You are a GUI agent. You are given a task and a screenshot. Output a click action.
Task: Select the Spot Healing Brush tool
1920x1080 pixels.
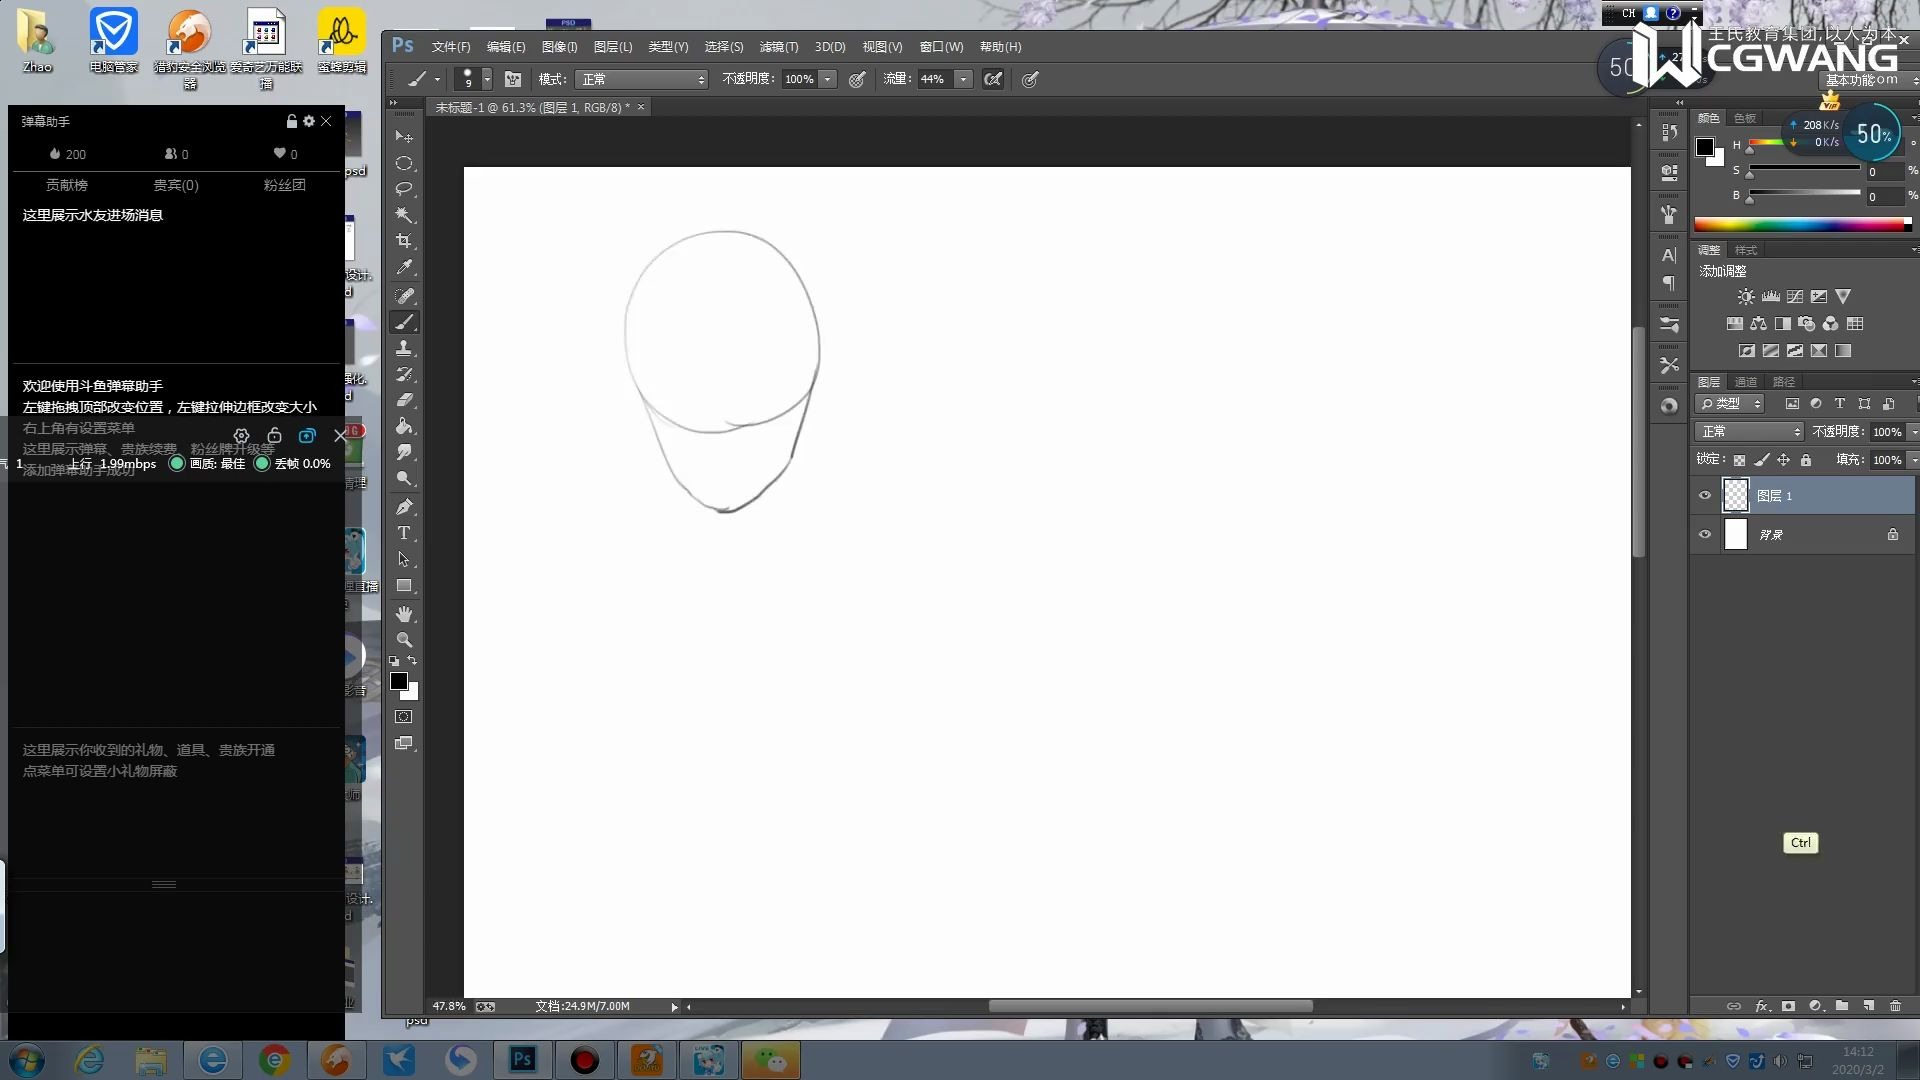[404, 296]
